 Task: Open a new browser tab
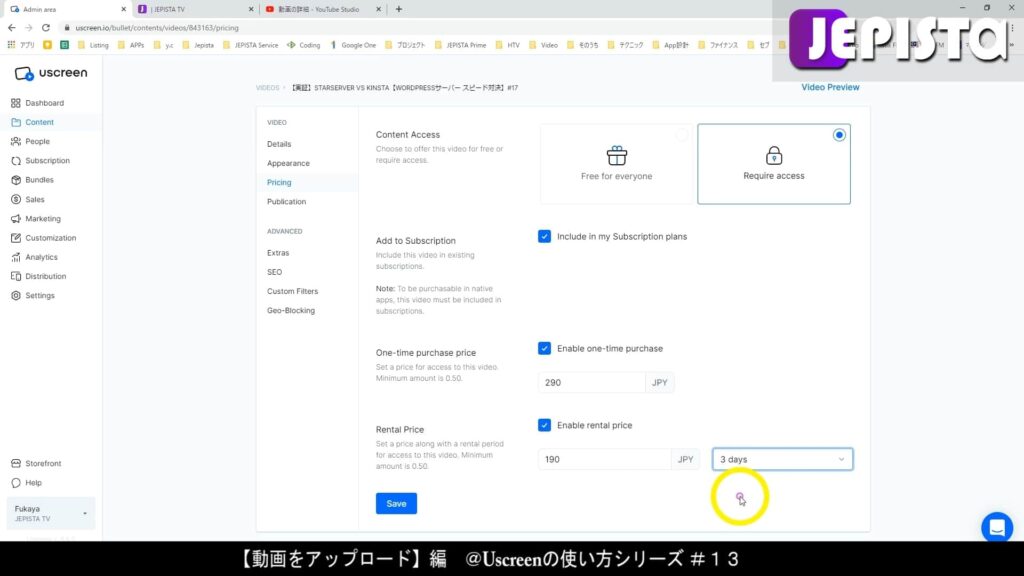[x=398, y=9]
